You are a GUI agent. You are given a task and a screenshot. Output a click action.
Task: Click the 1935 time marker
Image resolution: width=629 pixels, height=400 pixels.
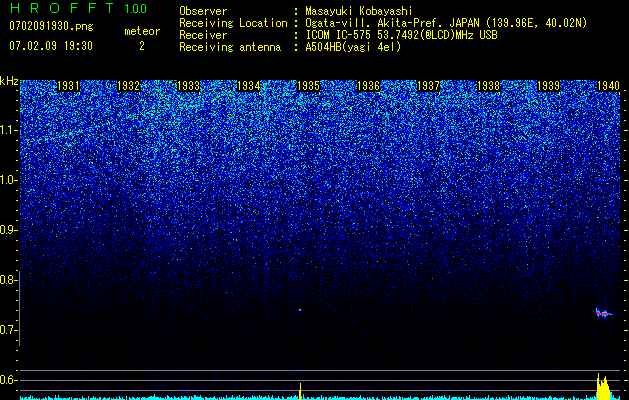[308, 86]
